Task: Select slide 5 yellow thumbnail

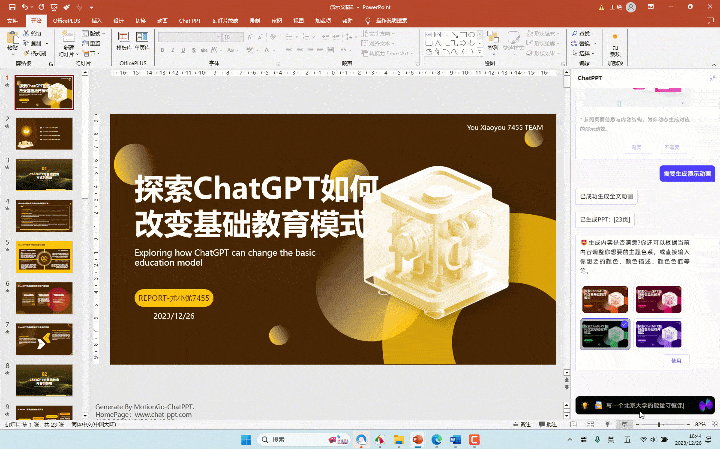Action: coord(44,257)
